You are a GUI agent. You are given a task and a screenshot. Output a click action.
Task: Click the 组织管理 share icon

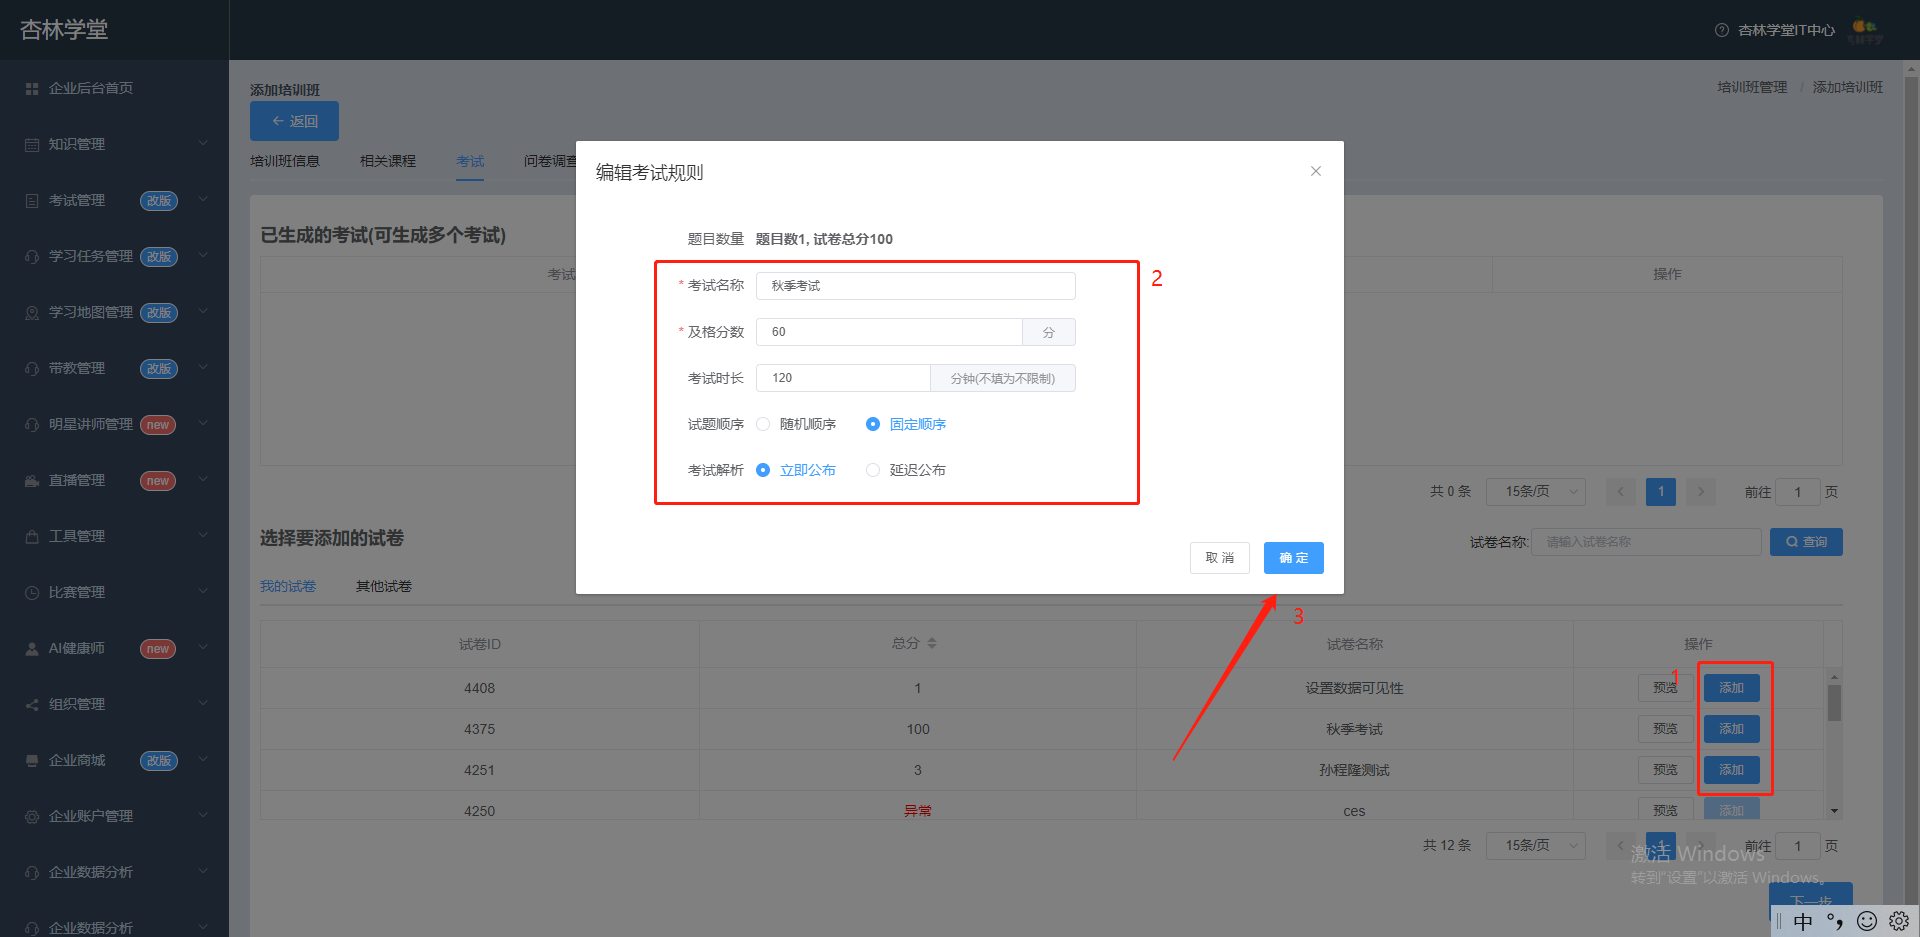click(32, 705)
